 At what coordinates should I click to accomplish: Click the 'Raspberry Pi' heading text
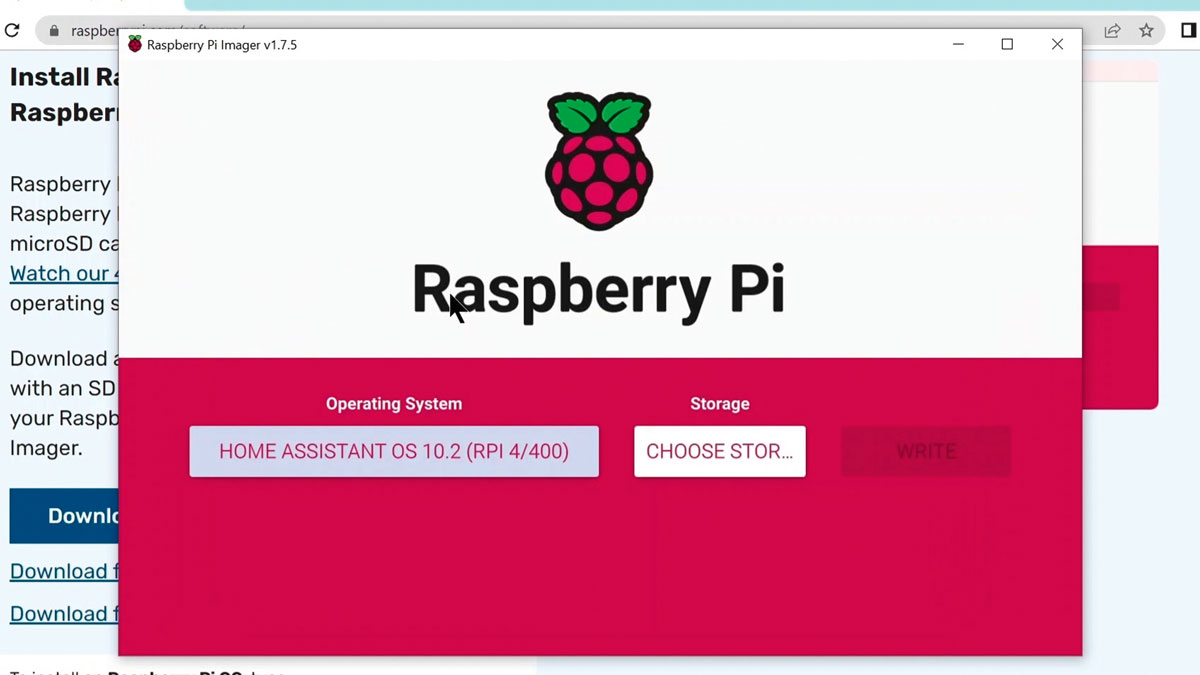coord(599,290)
